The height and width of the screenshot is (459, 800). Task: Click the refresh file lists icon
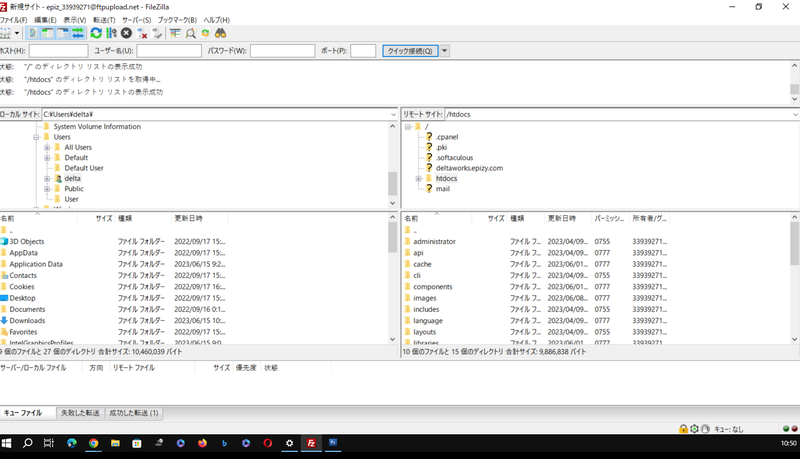point(96,33)
